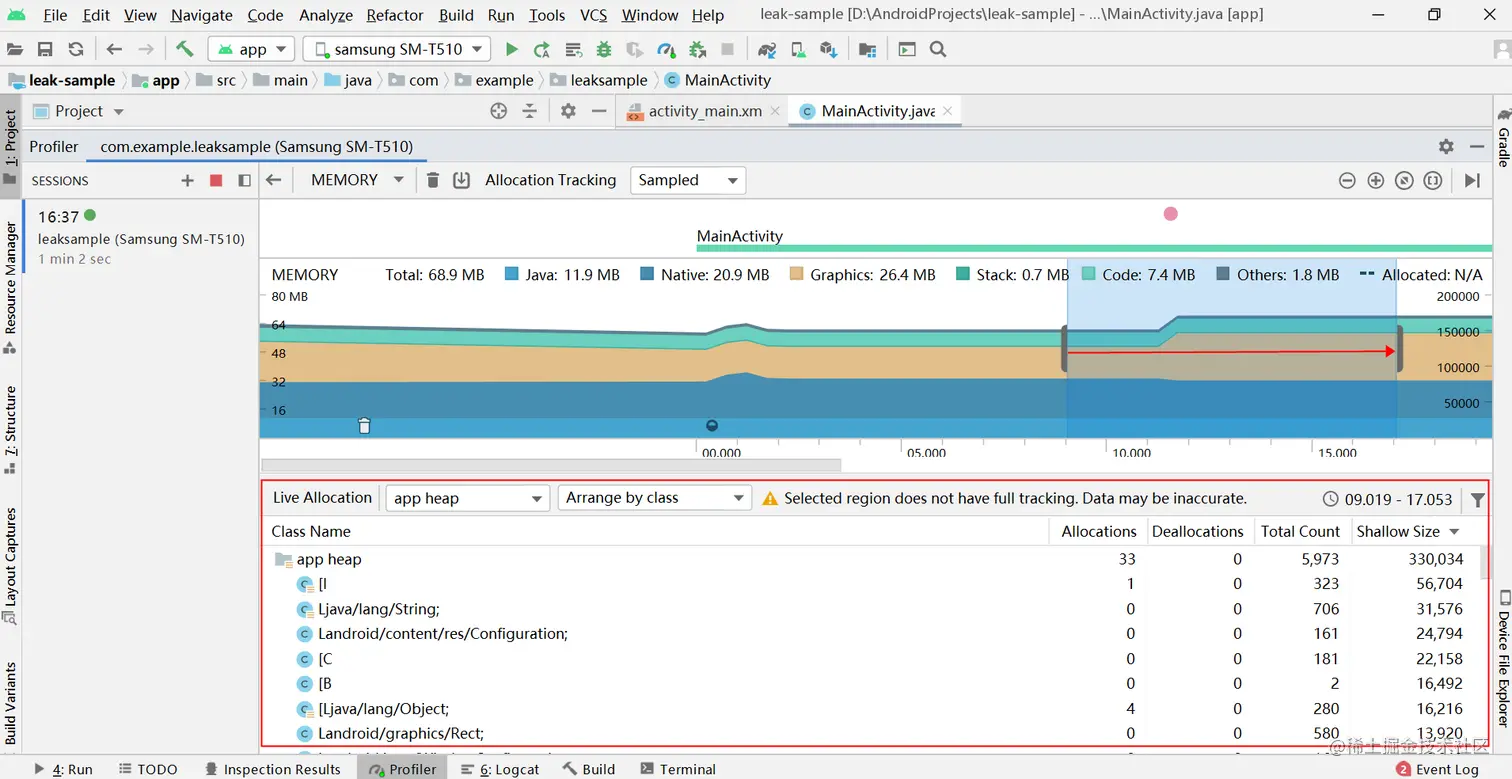Screen dimensions: 1512x779
Task: Build project using the hammer icon
Action: point(184,49)
